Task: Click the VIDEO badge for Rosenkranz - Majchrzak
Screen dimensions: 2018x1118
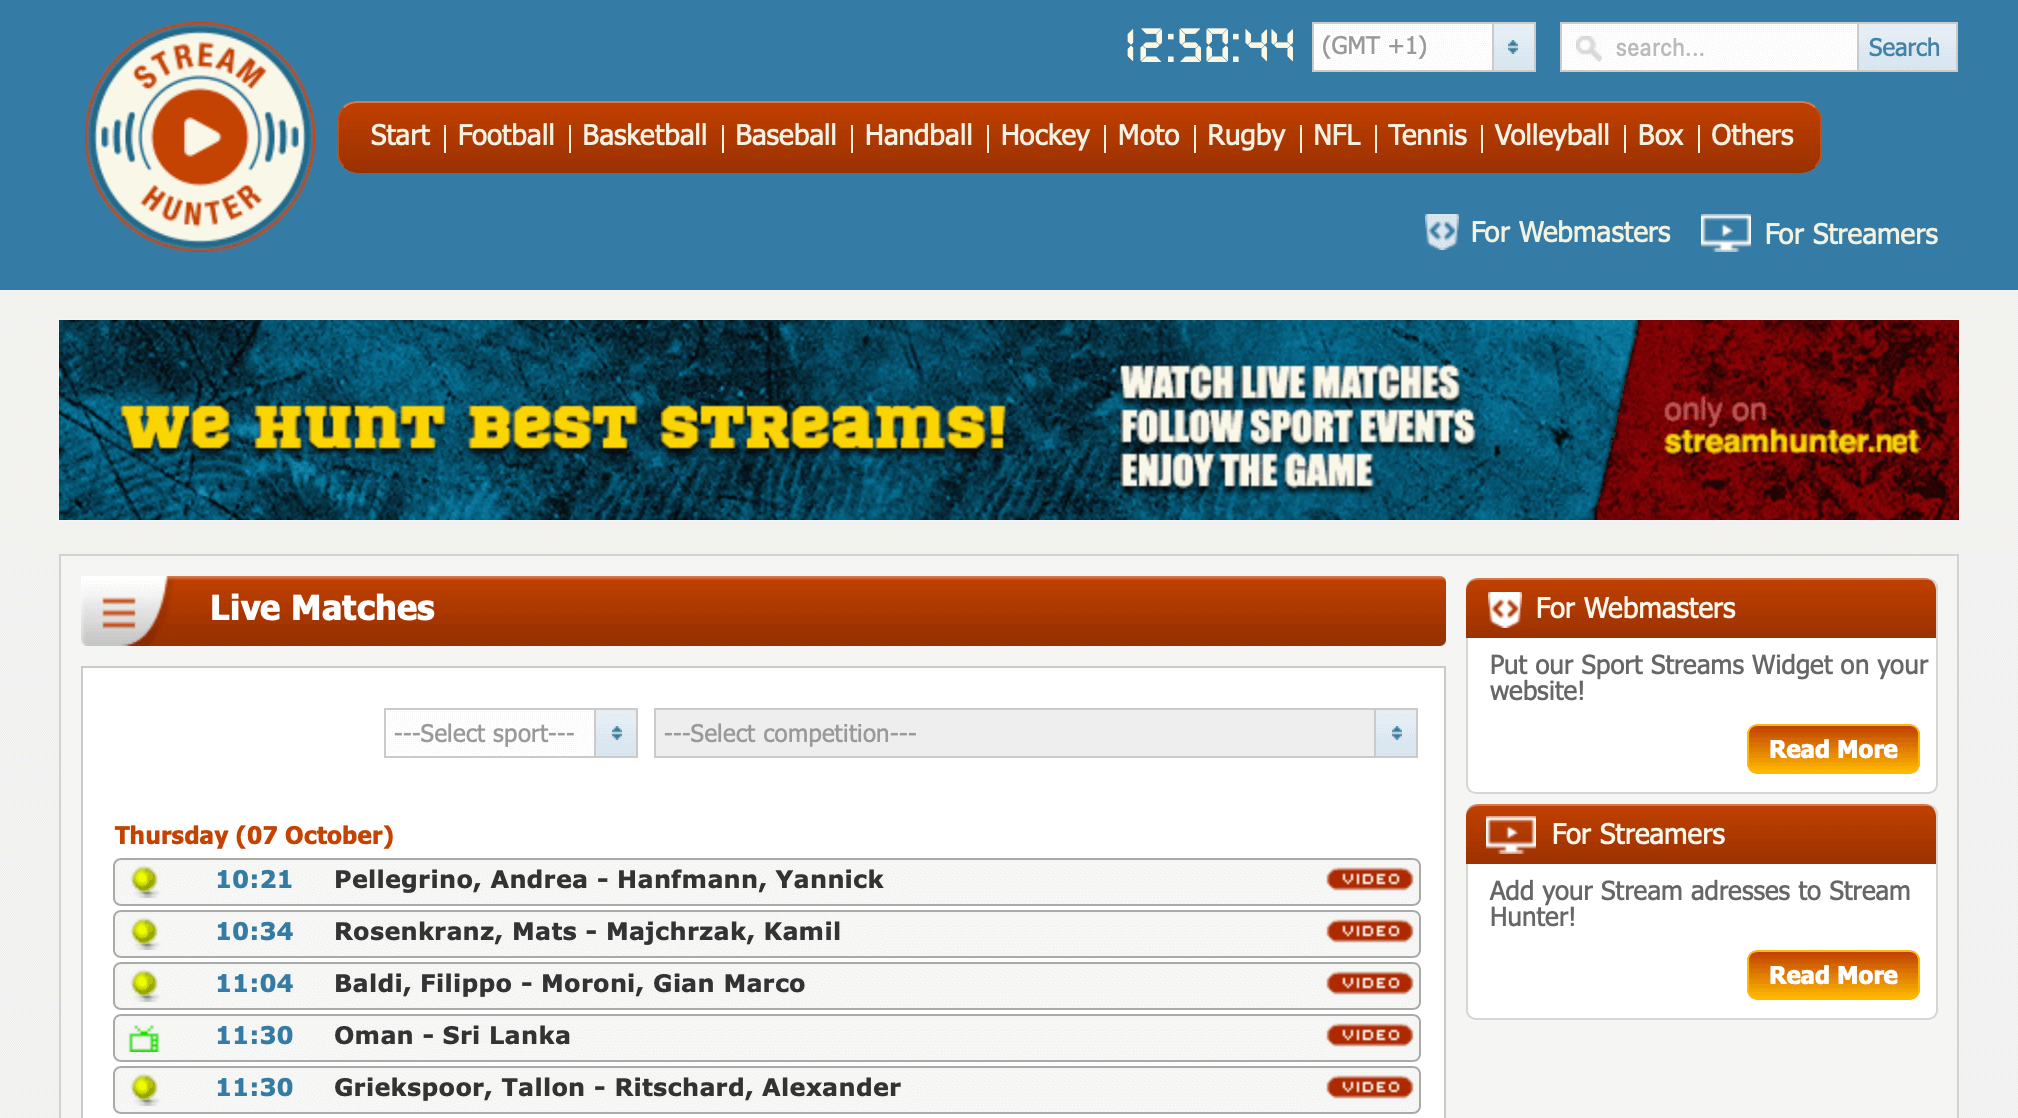Action: point(1369,931)
